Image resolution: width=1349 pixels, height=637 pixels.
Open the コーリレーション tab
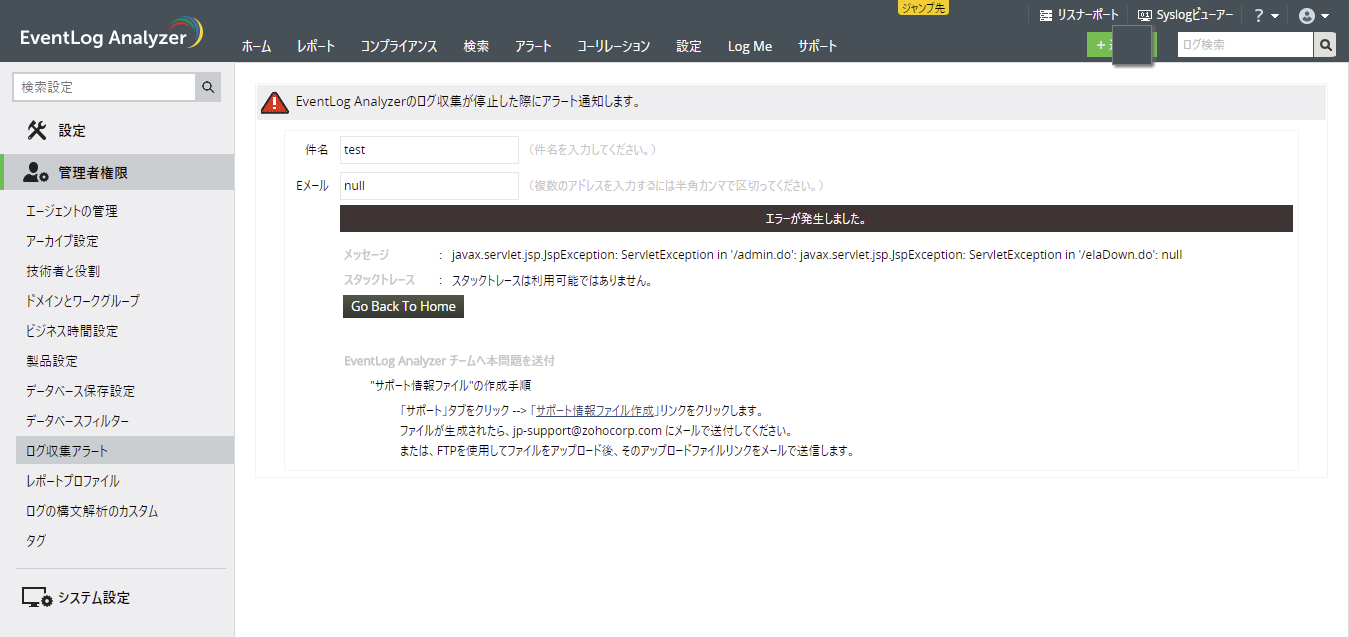coord(614,46)
